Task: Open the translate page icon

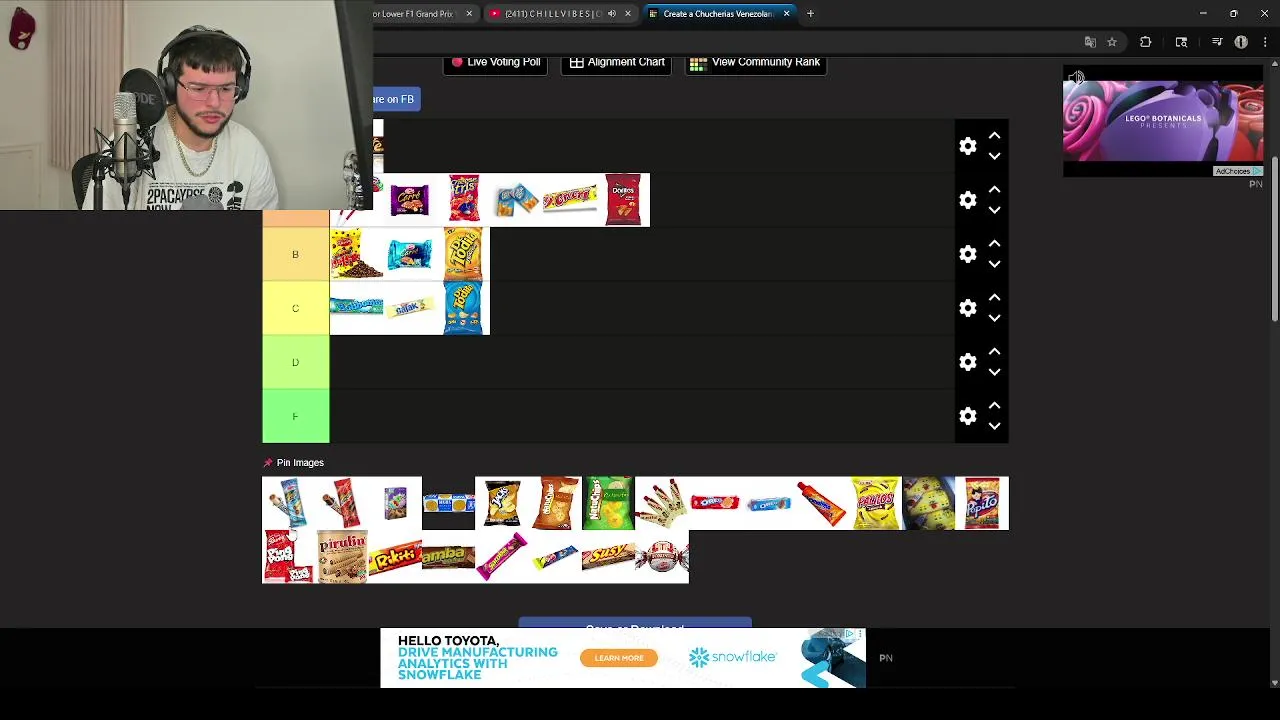Action: 1090,42
